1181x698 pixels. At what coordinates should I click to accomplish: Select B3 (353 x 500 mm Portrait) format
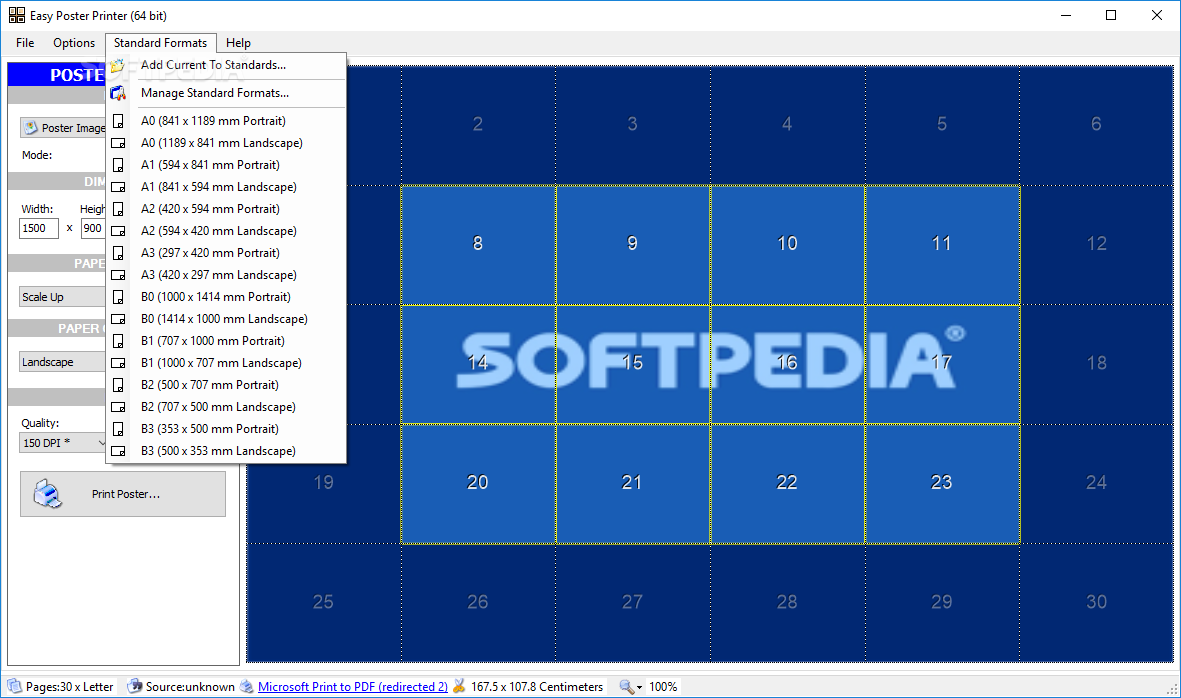(226, 429)
